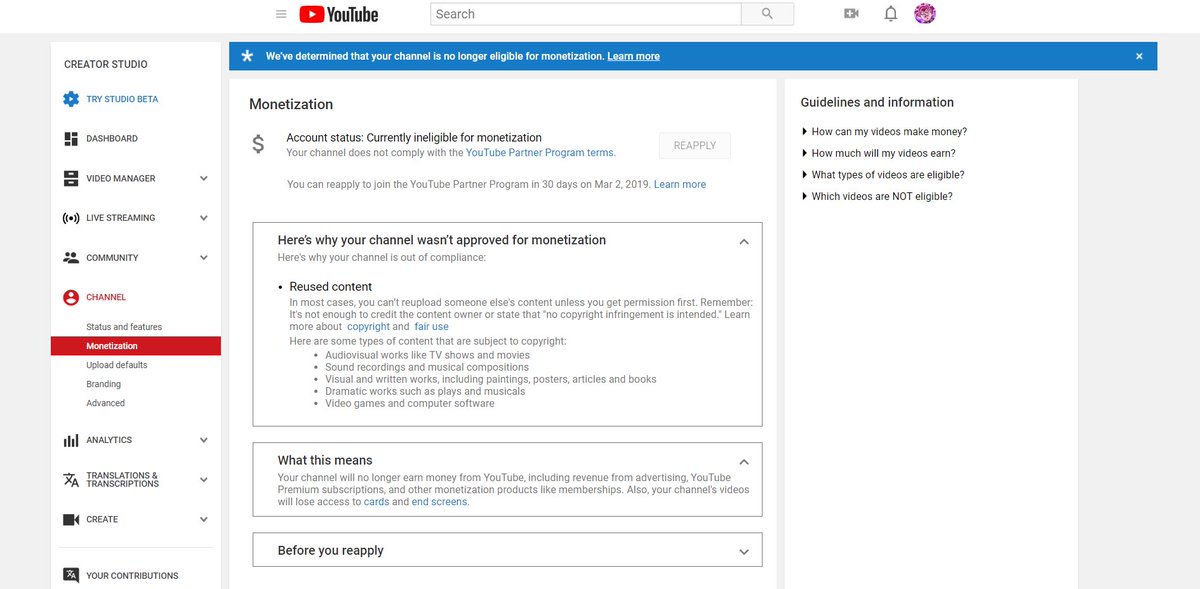Open the notifications bell

[x=890, y=14]
